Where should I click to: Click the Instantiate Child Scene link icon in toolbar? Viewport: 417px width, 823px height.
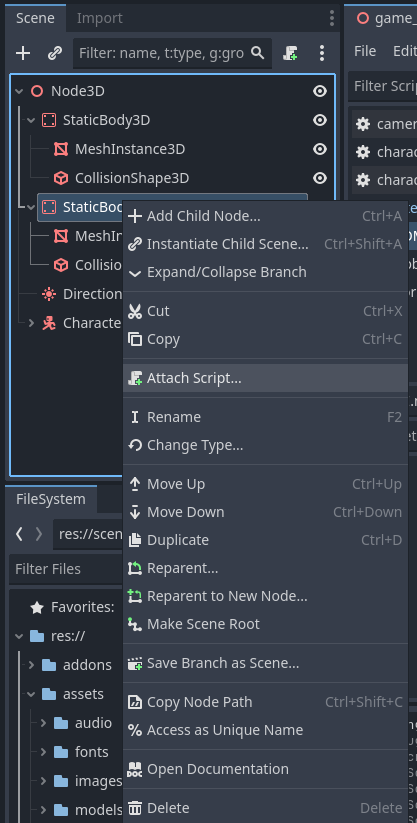55,53
